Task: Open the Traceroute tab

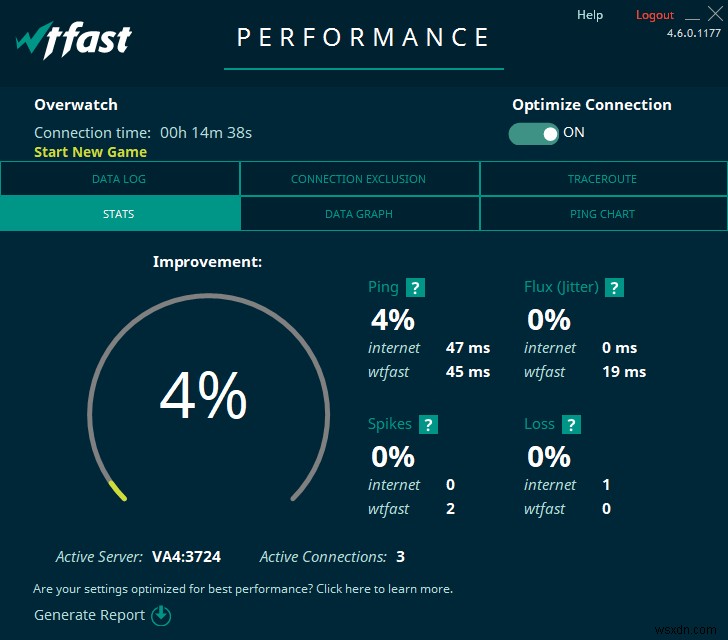Action: coord(602,179)
